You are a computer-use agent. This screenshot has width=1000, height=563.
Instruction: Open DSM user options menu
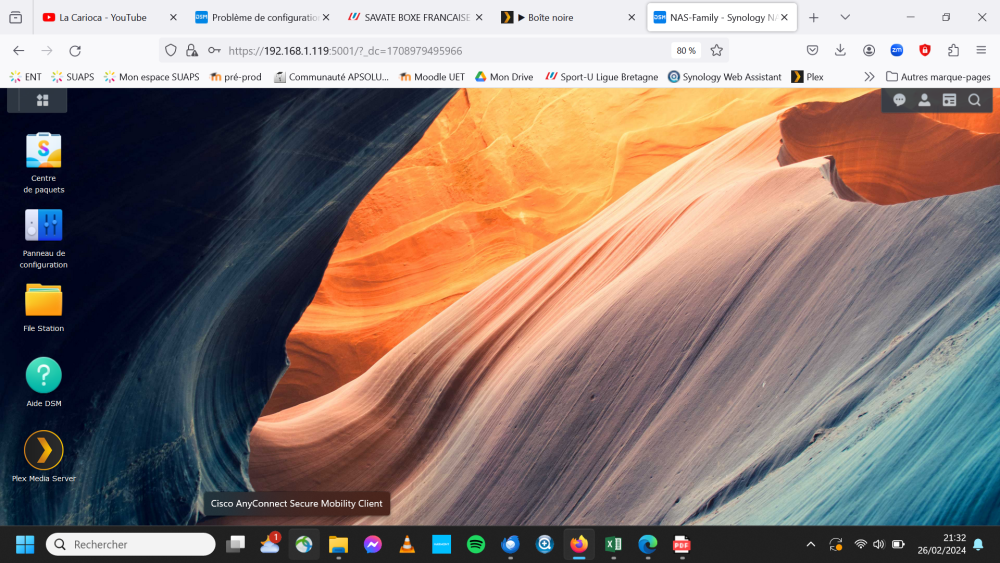pos(924,100)
